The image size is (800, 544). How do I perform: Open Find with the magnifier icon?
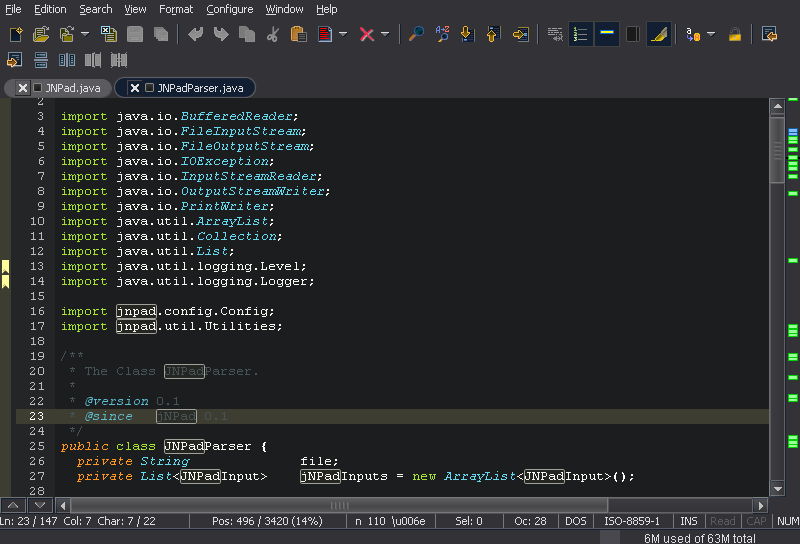click(417, 35)
